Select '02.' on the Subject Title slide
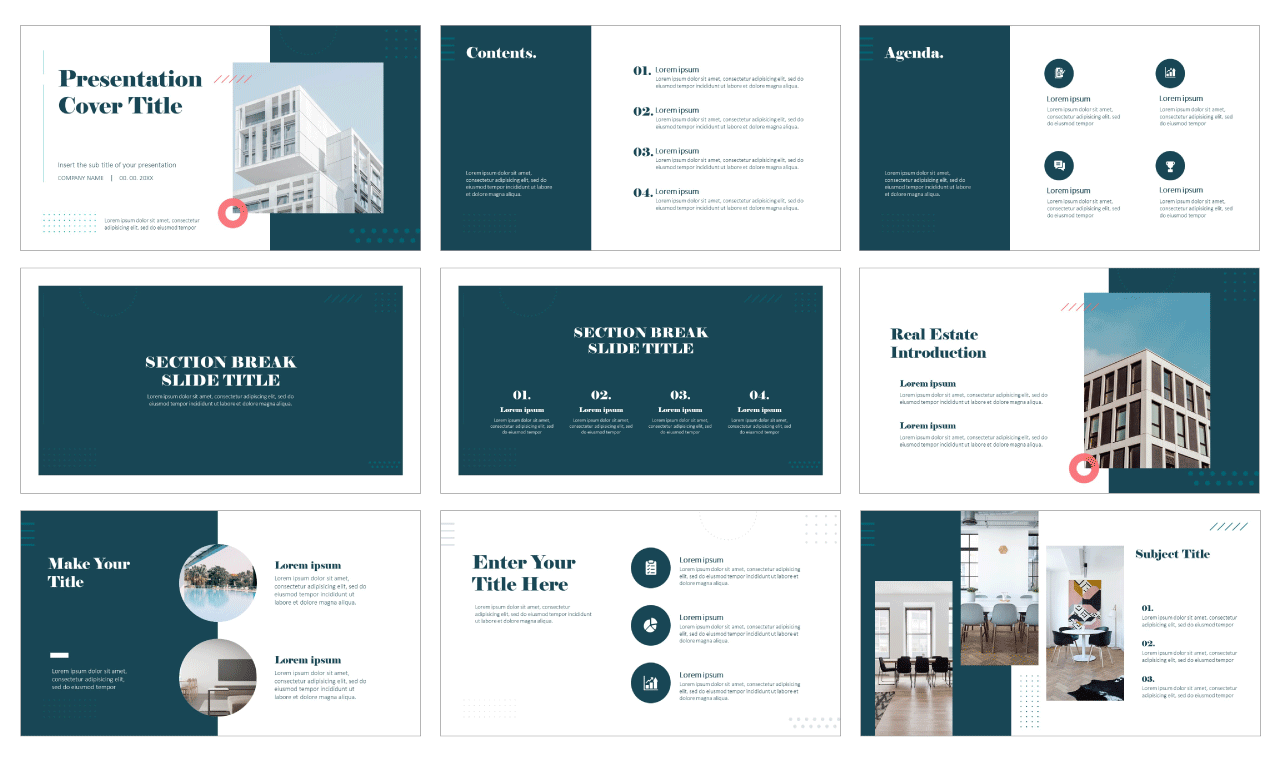1280x760 pixels. [x=1148, y=644]
